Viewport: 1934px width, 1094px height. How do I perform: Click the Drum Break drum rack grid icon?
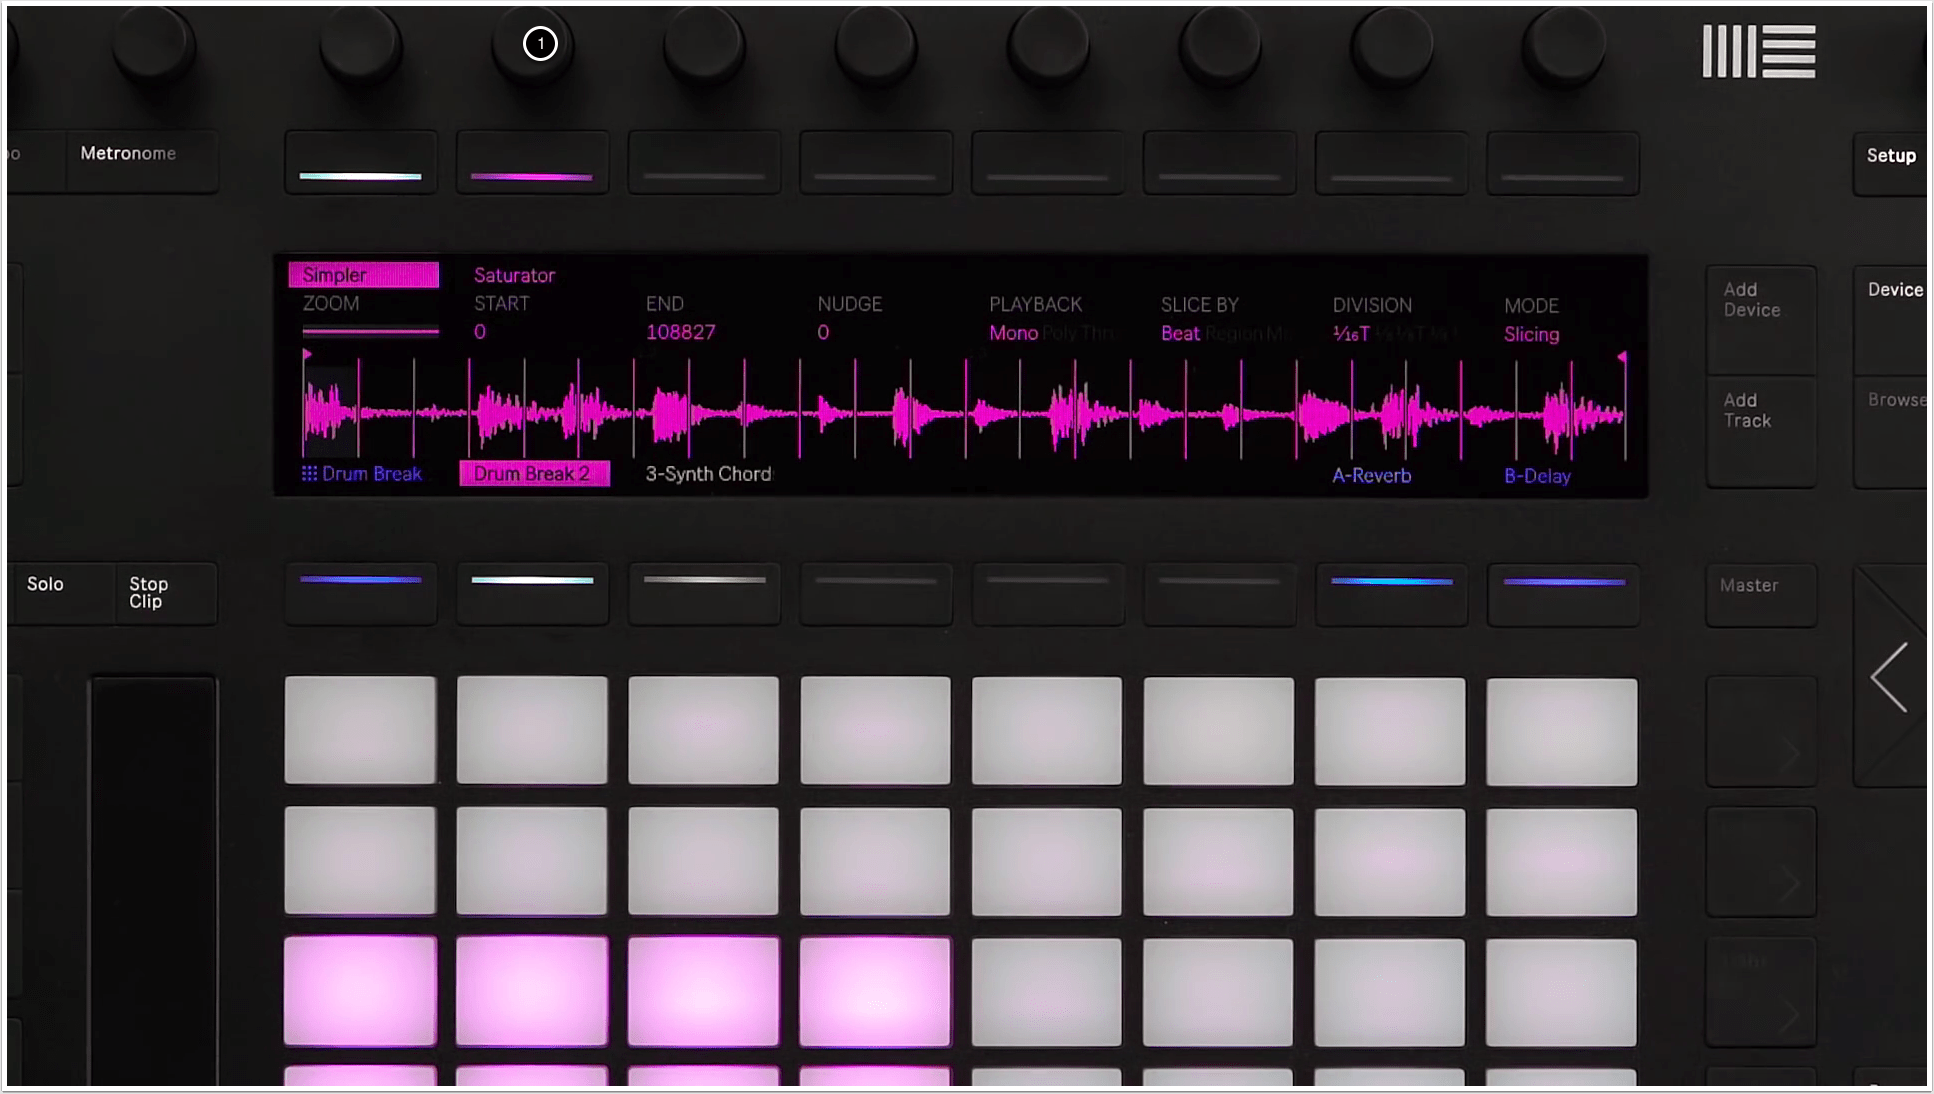[310, 474]
